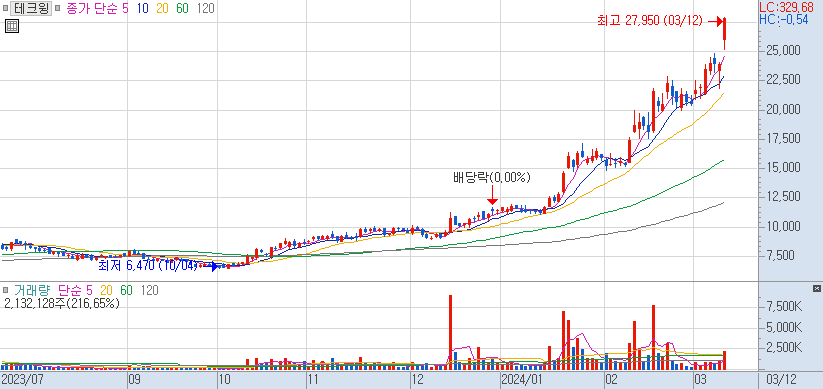Click the volume 단순 average label
The image size is (823, 389).
click(x=71, y=290)
